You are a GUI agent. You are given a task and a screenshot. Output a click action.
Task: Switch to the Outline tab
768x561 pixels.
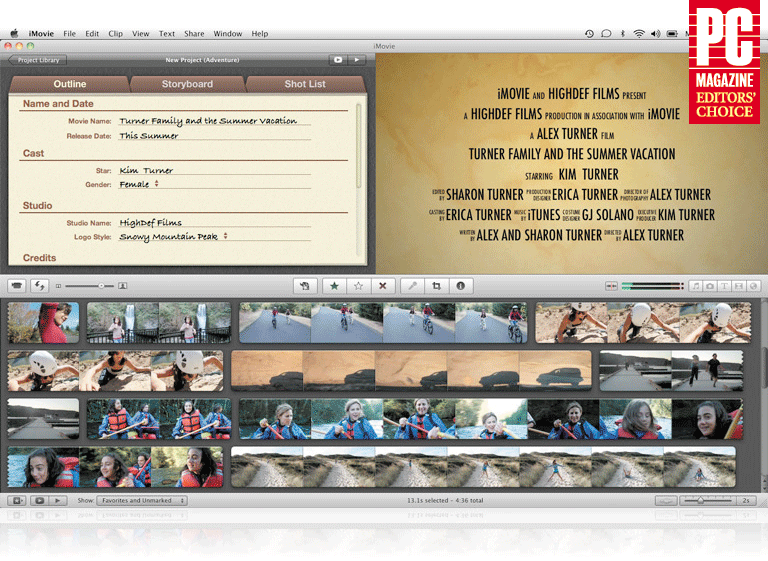(x=70, y=84)
